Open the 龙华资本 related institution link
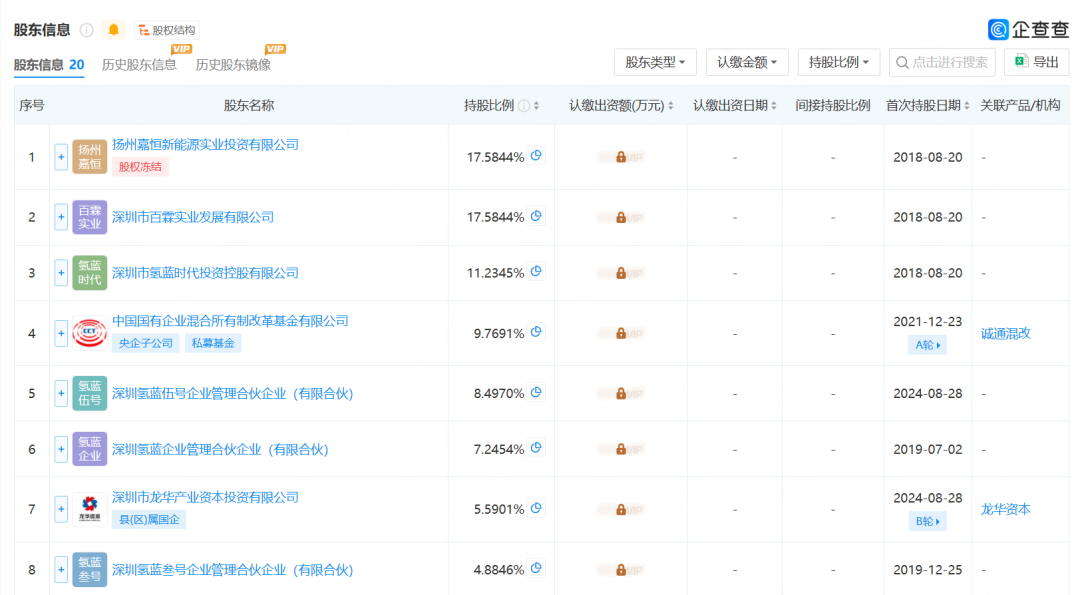 [x=1006, y=510]
